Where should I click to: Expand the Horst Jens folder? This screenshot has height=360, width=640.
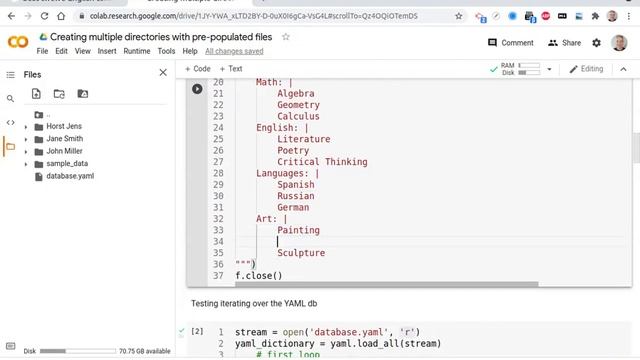point(26,127)
